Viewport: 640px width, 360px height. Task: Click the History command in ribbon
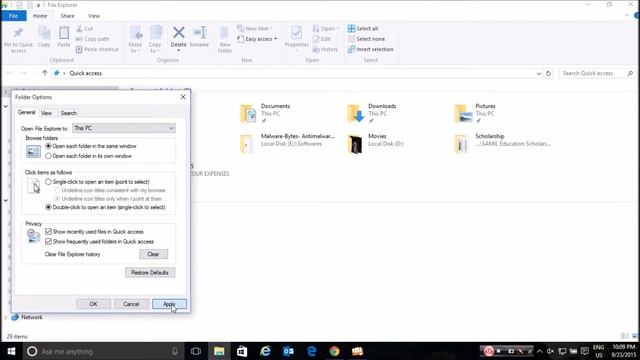(325, 49)
